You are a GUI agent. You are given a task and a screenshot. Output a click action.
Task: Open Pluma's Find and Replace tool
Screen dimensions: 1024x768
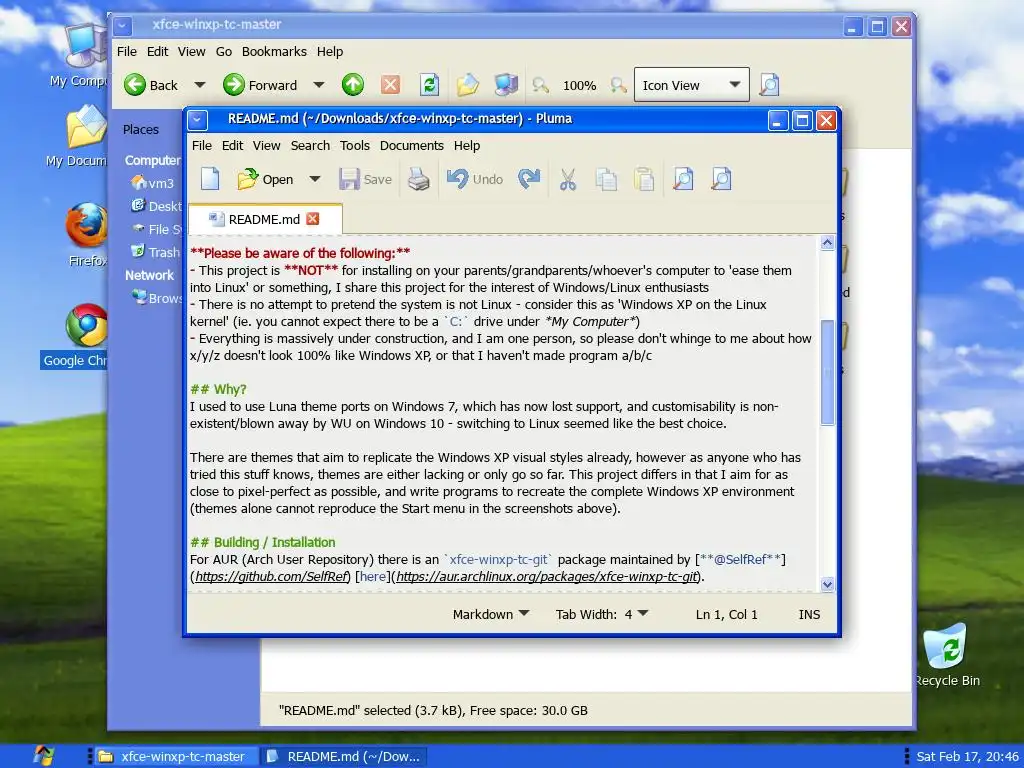pos(721,179)
